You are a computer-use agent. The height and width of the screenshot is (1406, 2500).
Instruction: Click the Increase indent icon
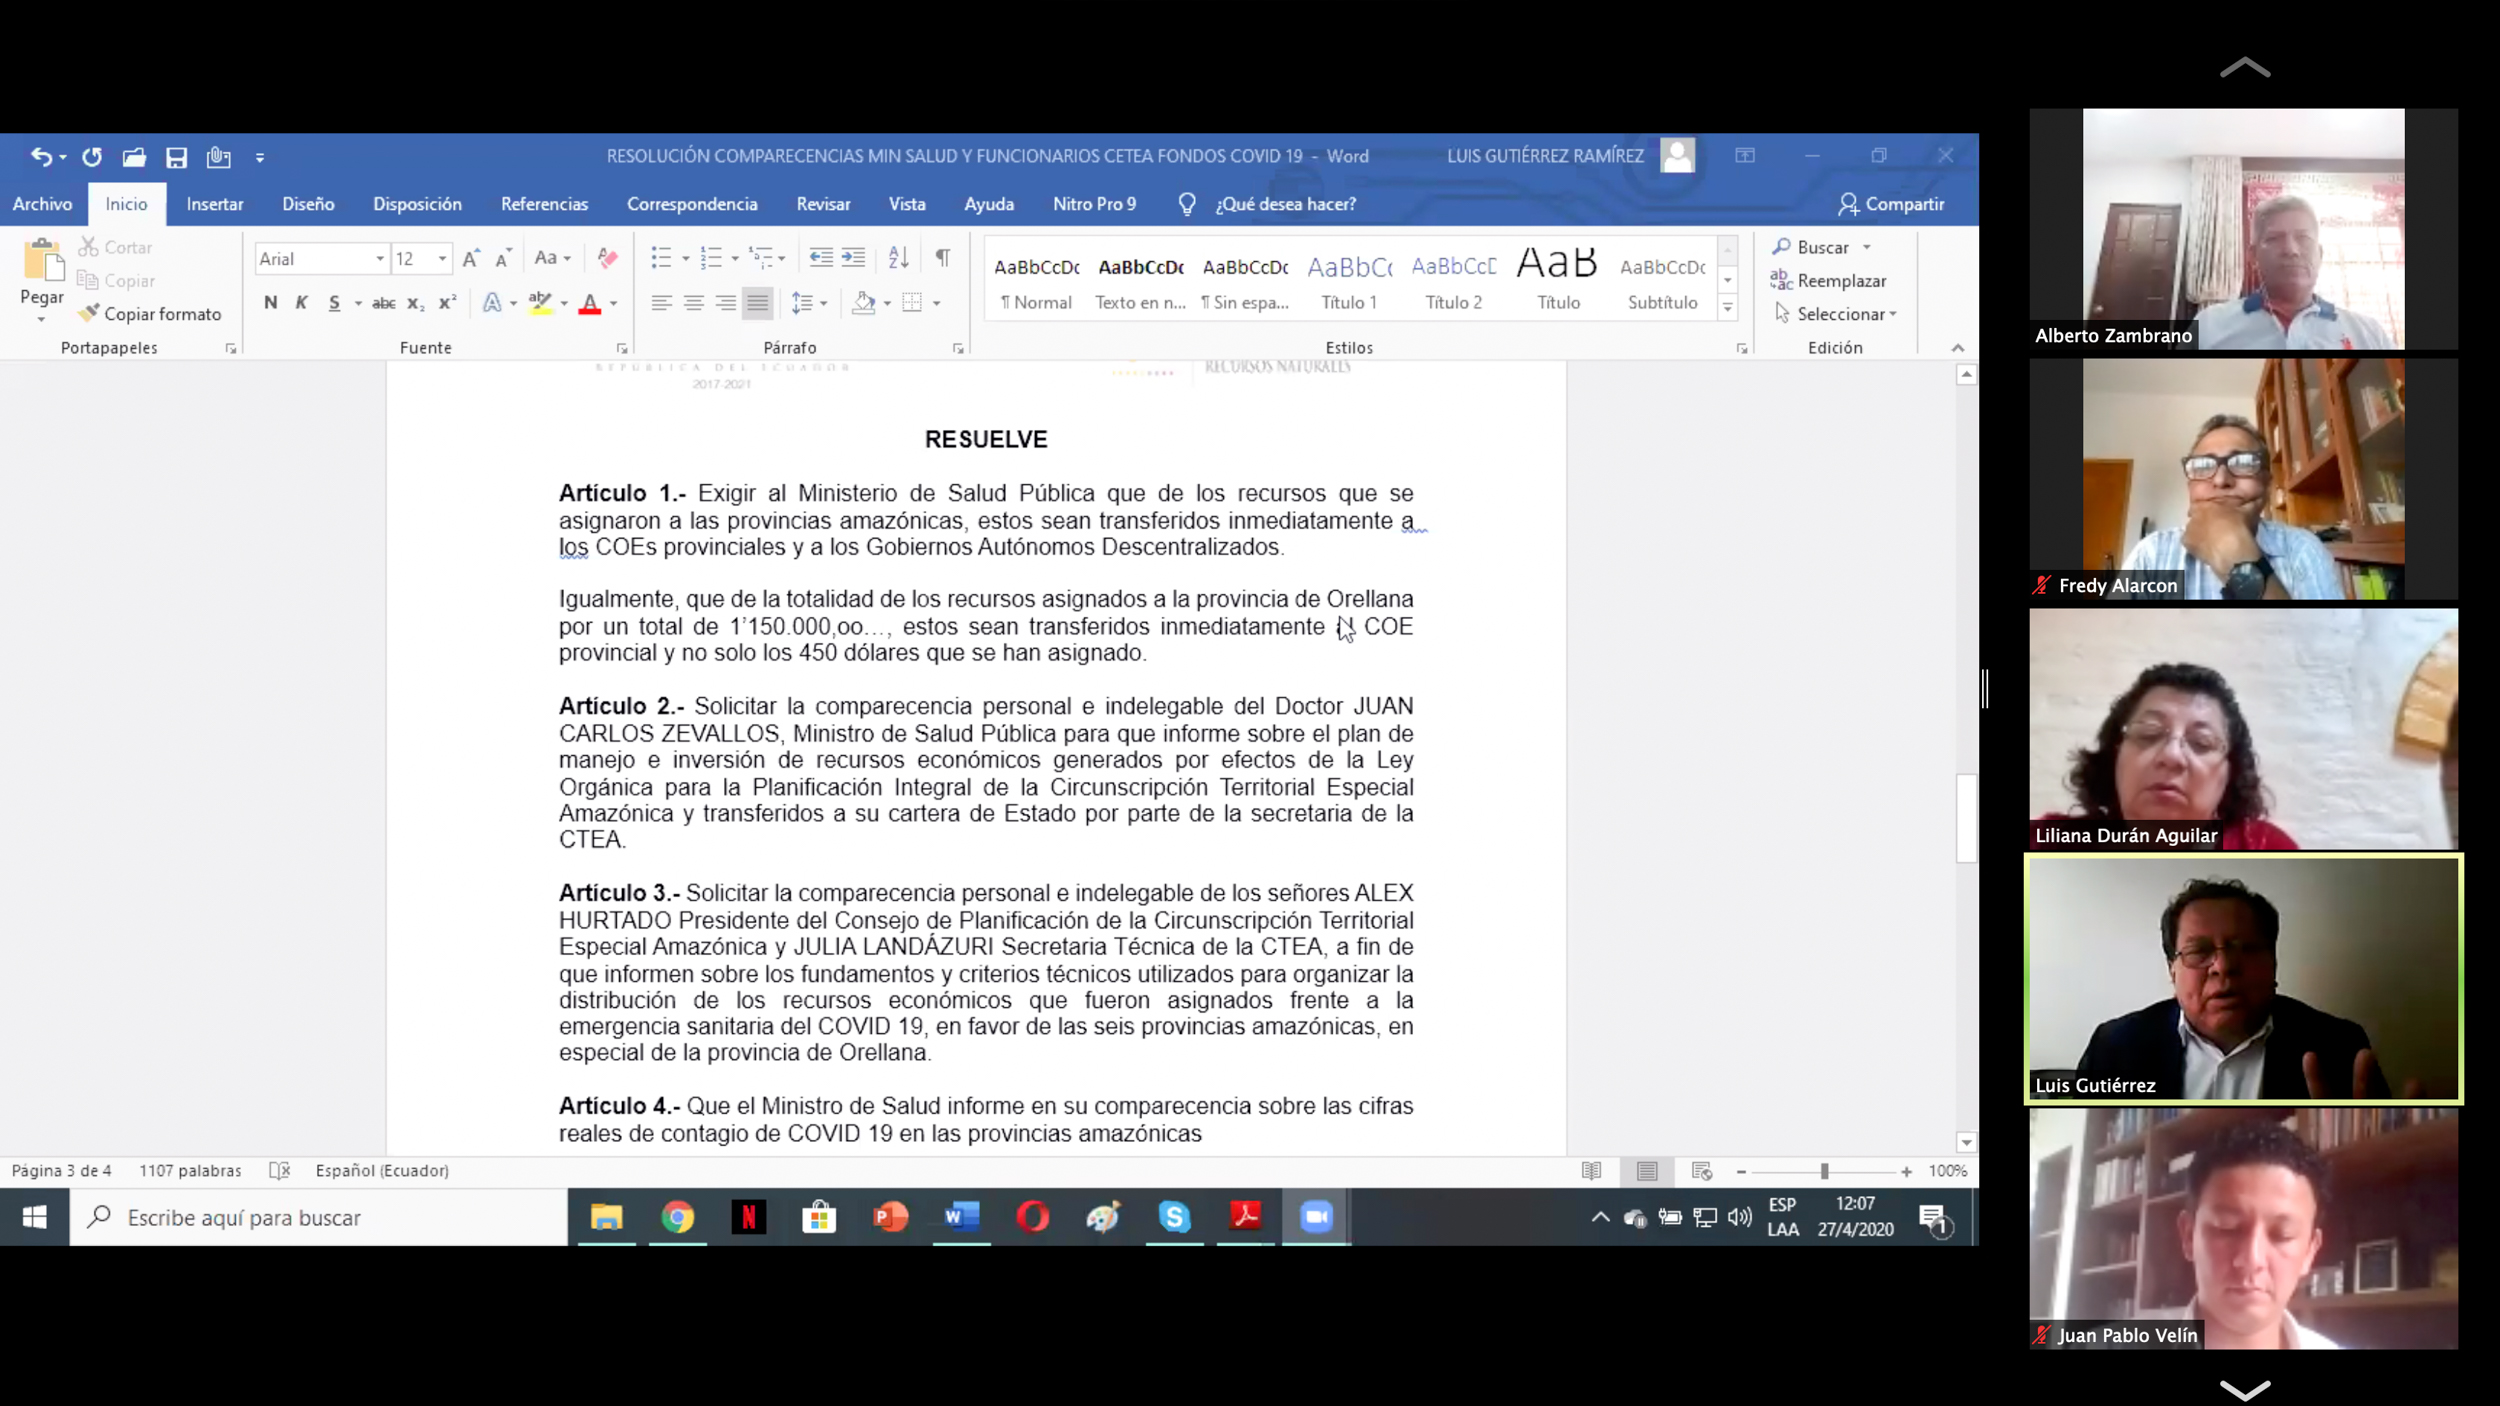pos(853,258)
